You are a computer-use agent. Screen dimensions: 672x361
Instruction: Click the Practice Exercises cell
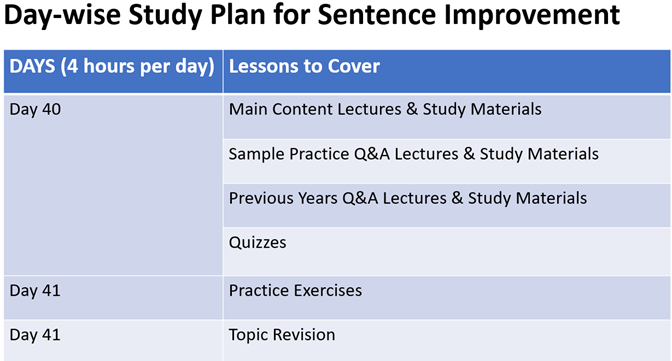(x=447, y=298)
